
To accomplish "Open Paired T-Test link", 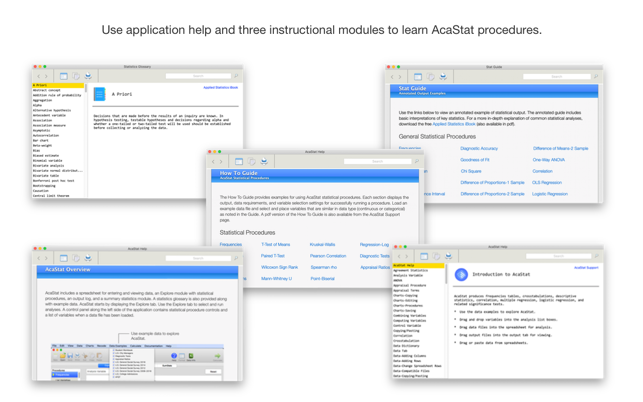I will [273, 256].
